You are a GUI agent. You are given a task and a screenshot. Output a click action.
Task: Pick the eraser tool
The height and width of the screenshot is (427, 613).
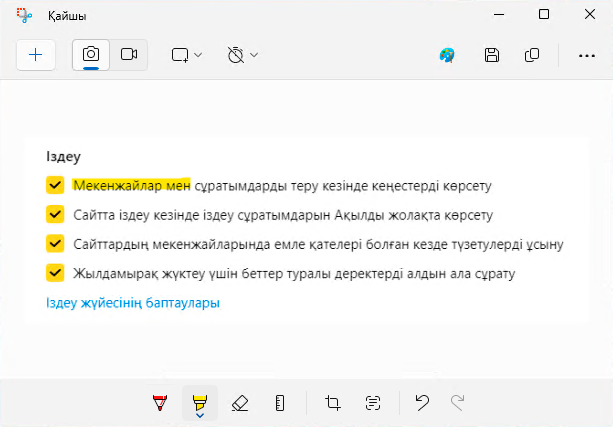point(238,402)
